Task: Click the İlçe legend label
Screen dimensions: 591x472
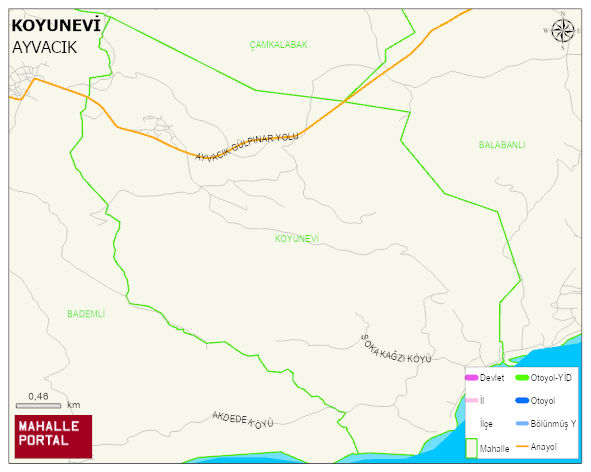Action: [486, 424]
